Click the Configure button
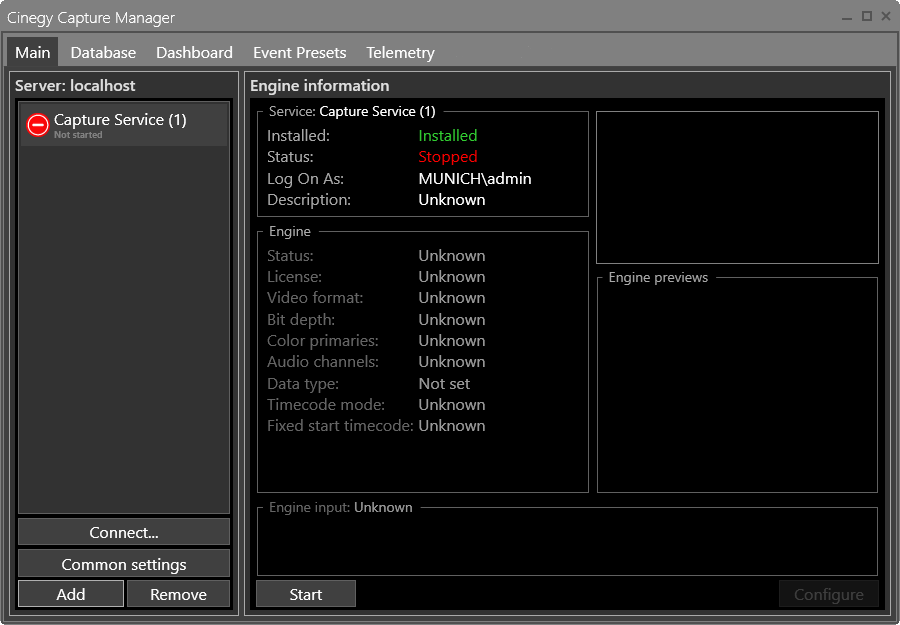Screen dimensions: 900x625 (829, 593)
